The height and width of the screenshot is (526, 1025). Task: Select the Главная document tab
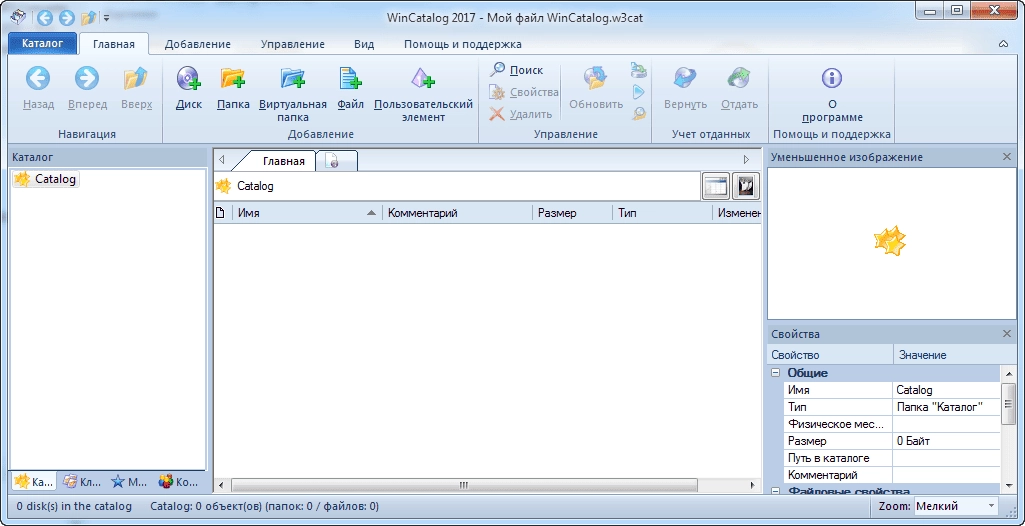(283, 161)
